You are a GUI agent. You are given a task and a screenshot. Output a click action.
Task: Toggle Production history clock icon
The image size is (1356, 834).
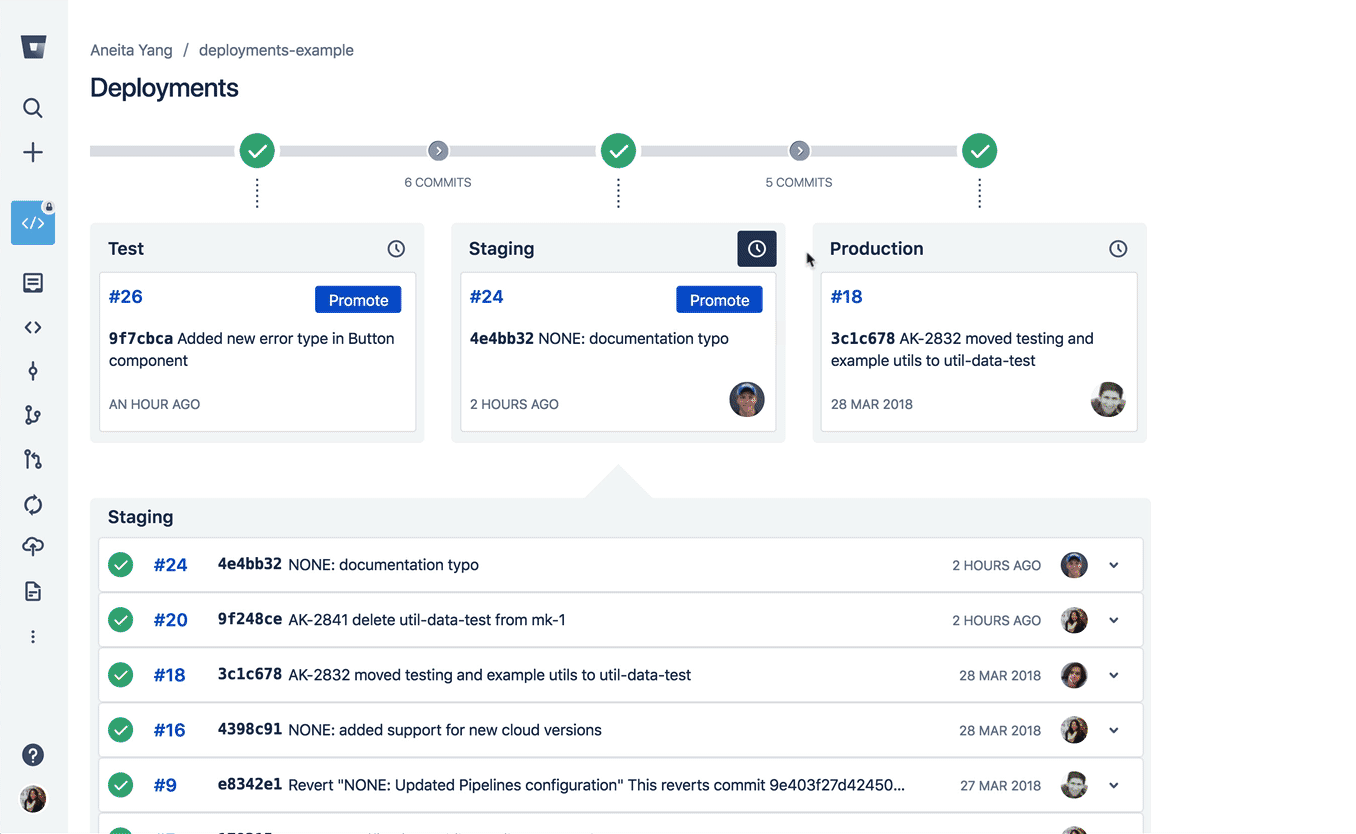click(x=1118, y=249)
